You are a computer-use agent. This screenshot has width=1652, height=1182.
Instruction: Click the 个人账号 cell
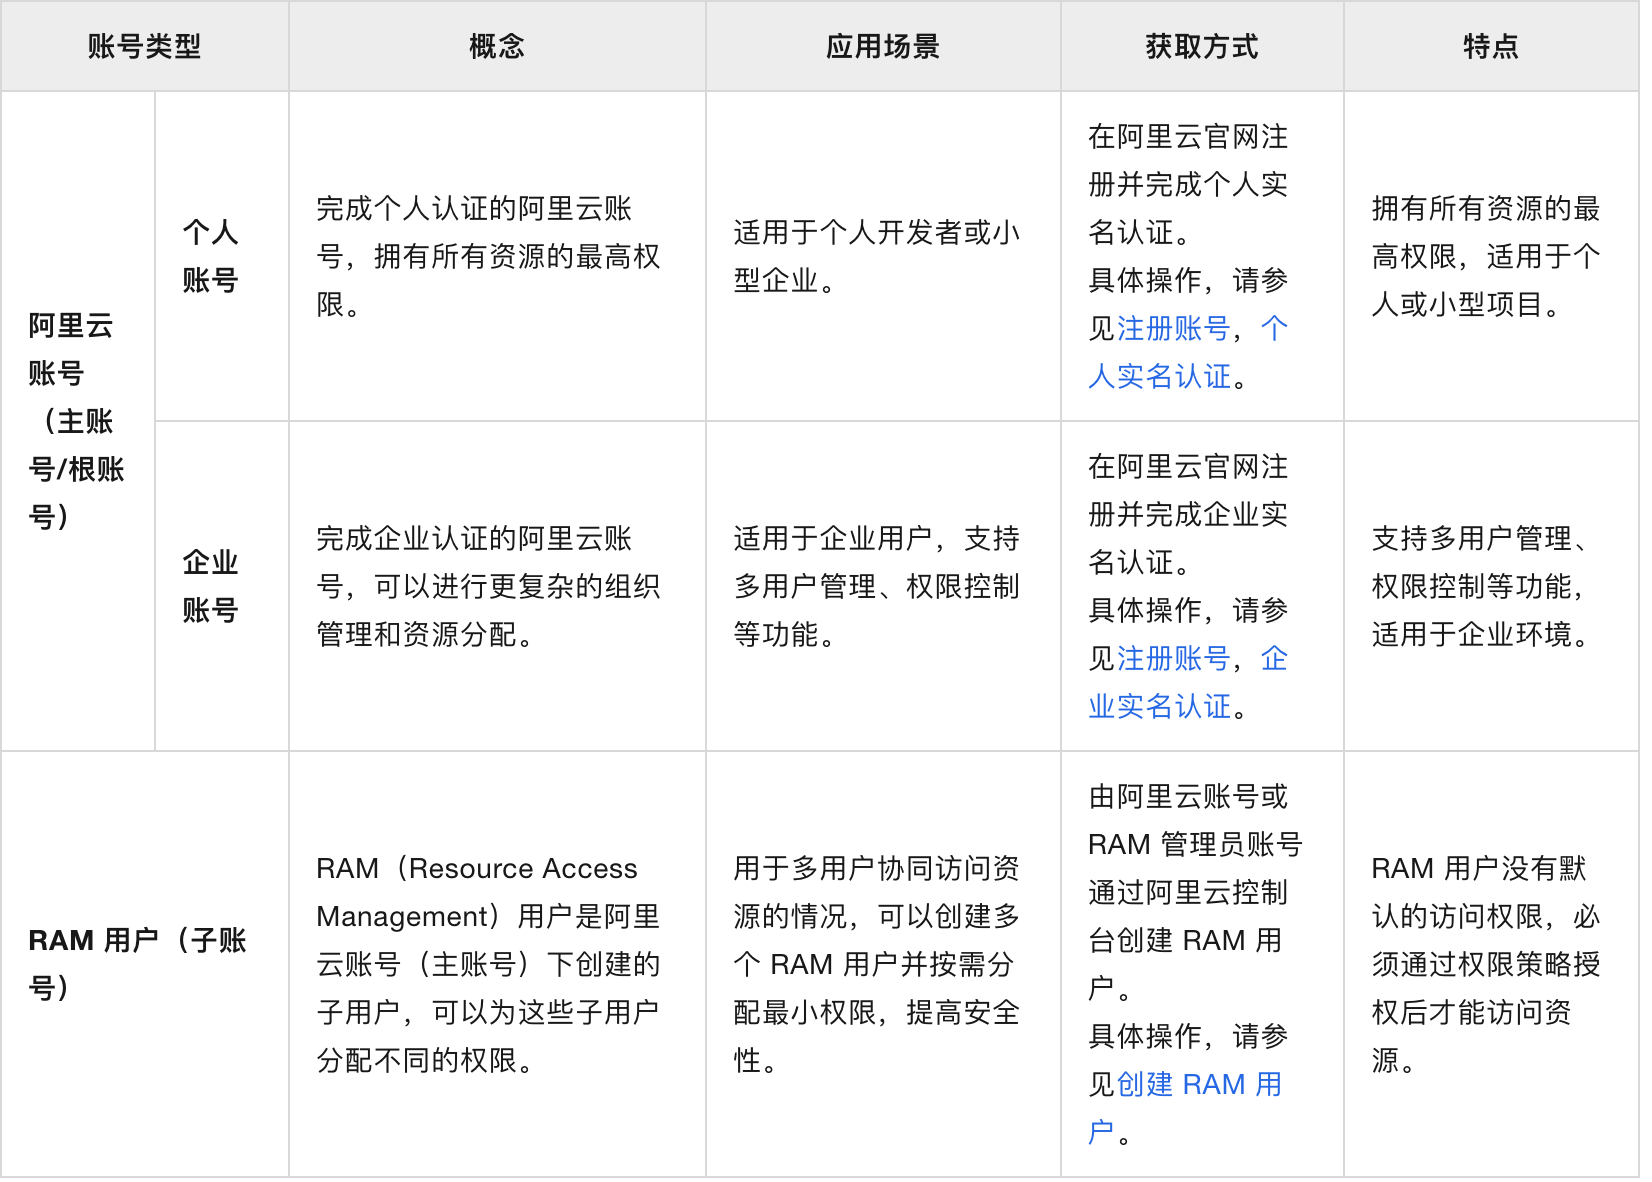(x=222, y=256)
